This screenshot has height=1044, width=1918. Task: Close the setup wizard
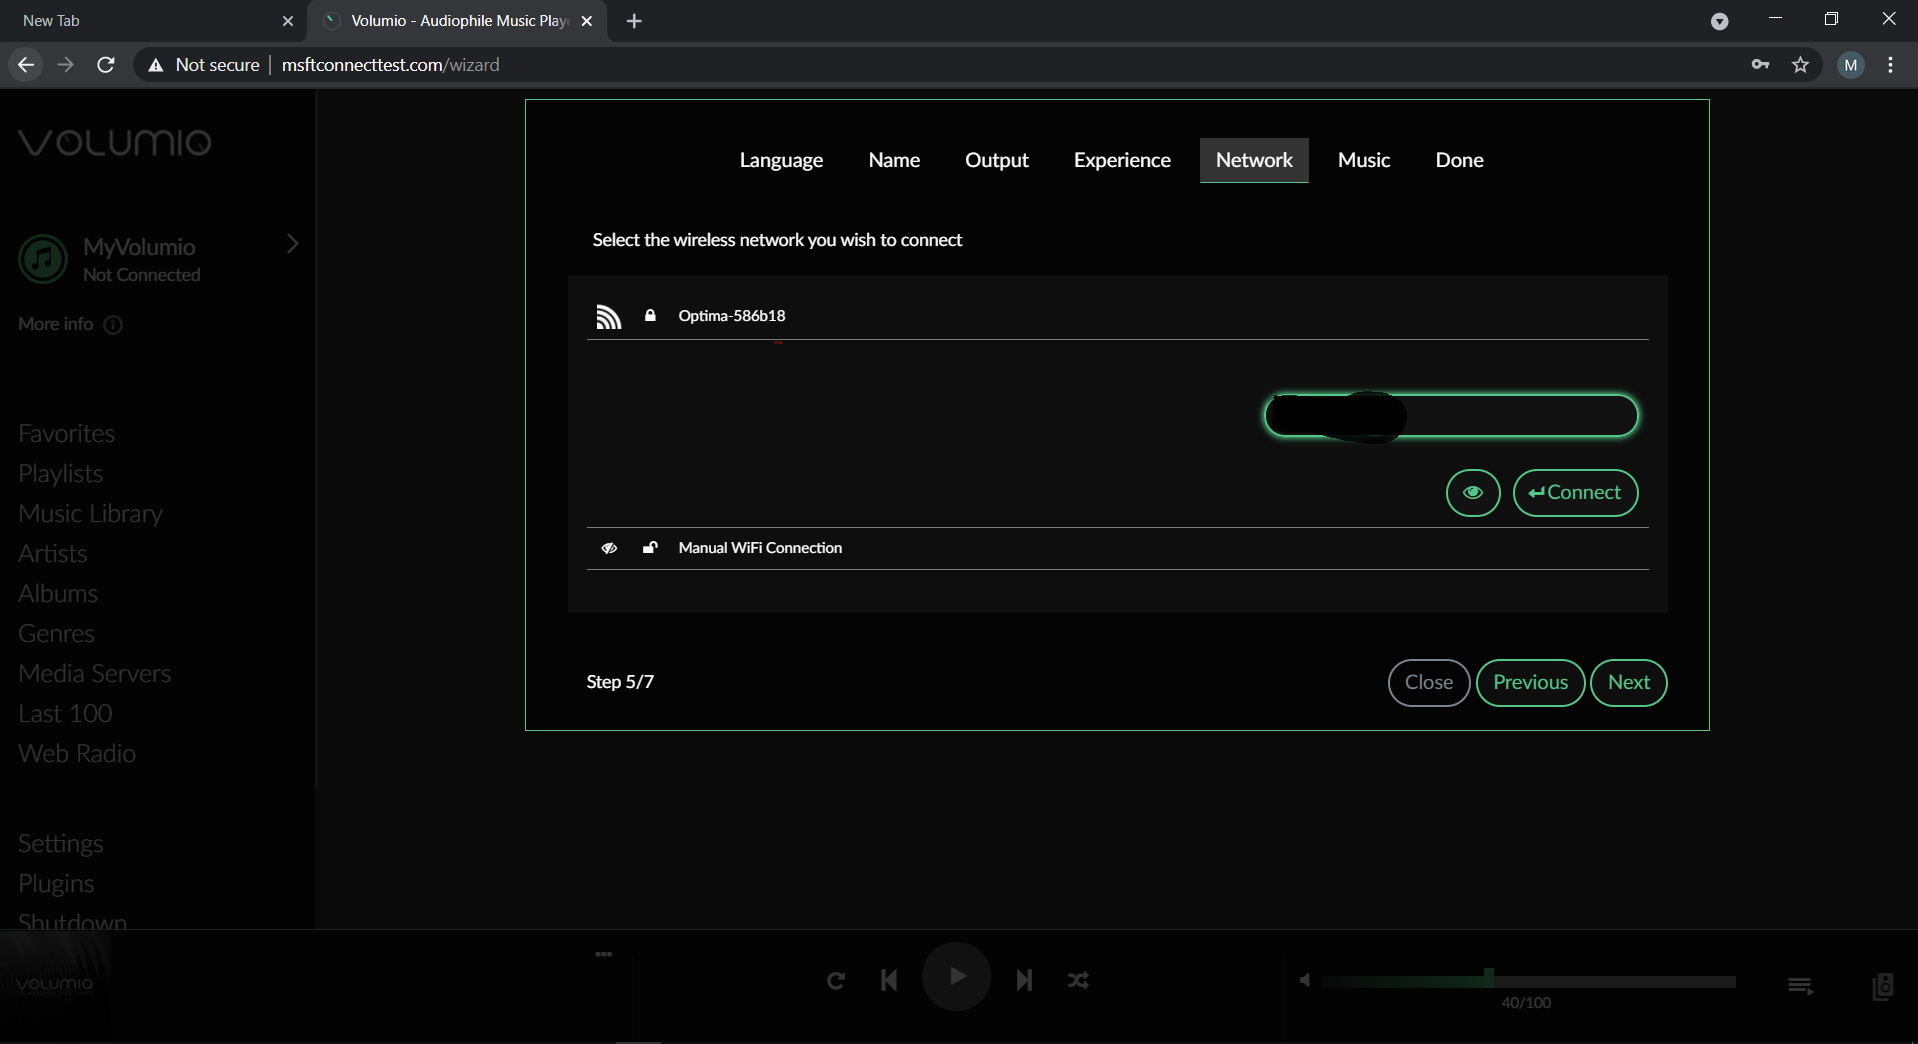click(x=1429, y=683)
